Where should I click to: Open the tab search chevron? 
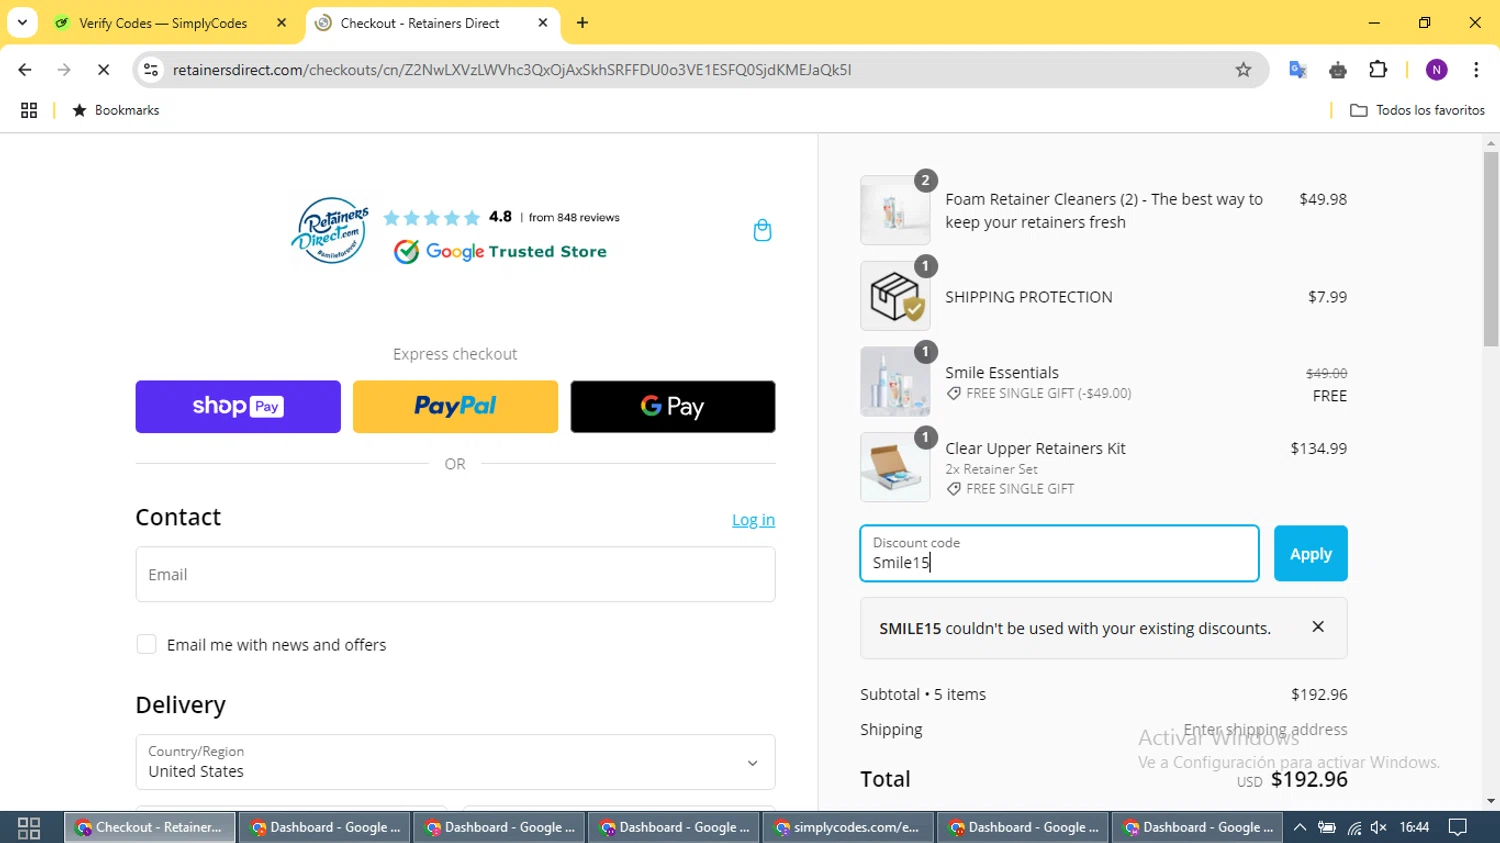click(x=22, y=22)
